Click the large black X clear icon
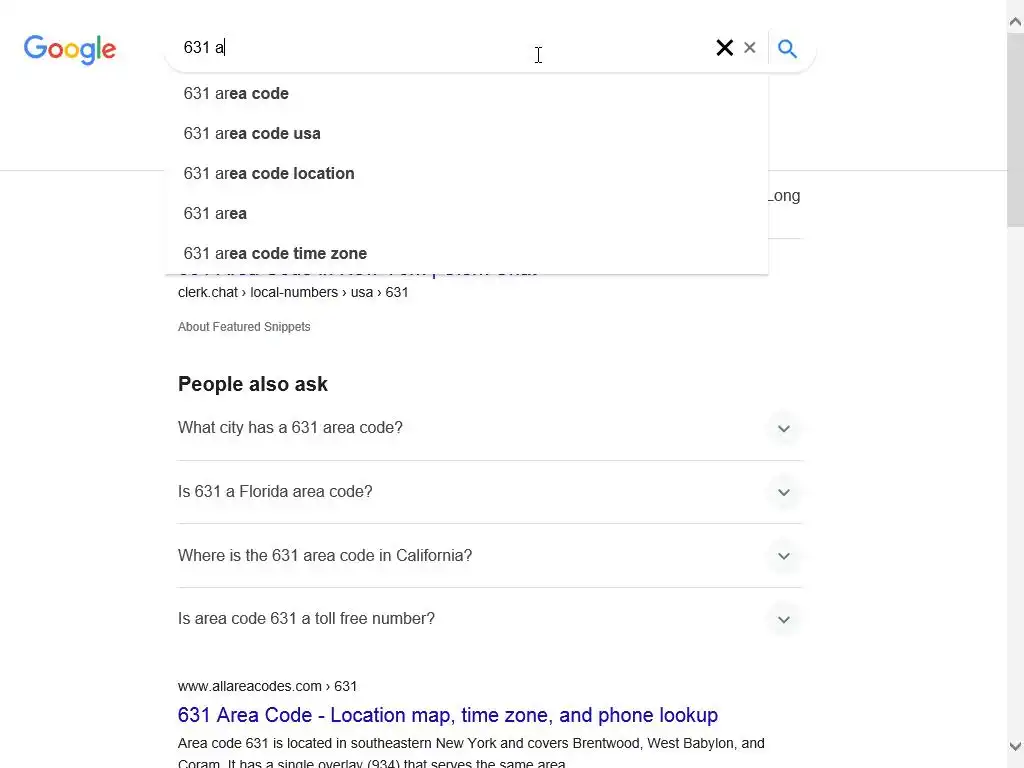 point(725,48)
